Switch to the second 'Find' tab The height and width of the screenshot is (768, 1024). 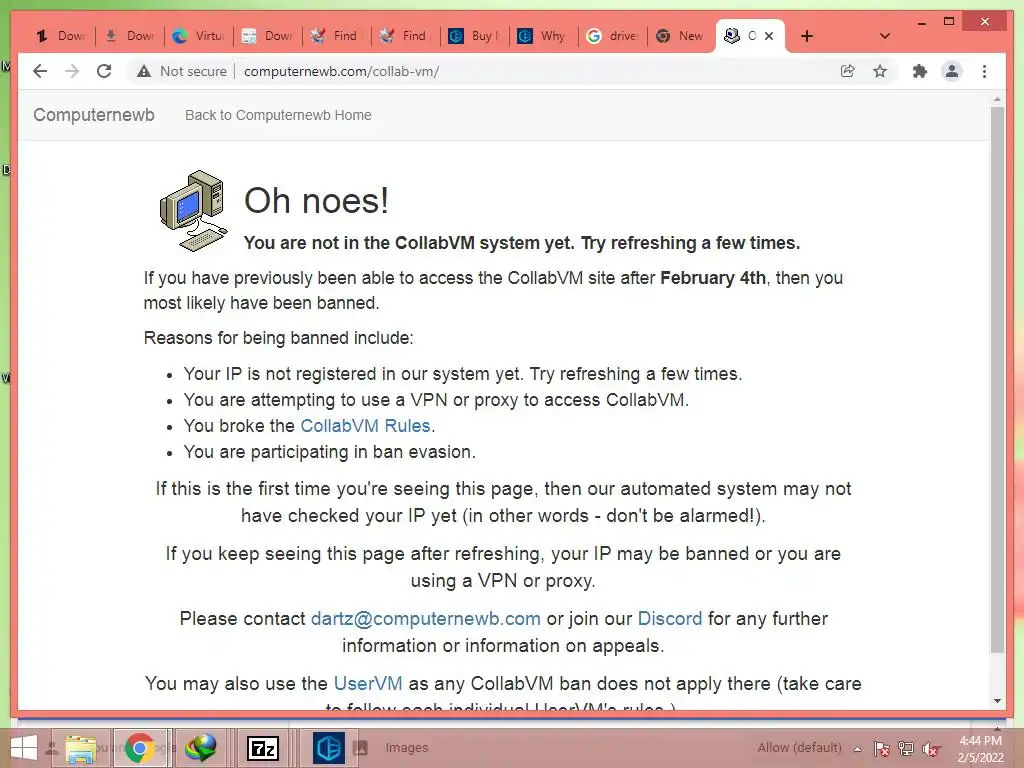(406, 36)
